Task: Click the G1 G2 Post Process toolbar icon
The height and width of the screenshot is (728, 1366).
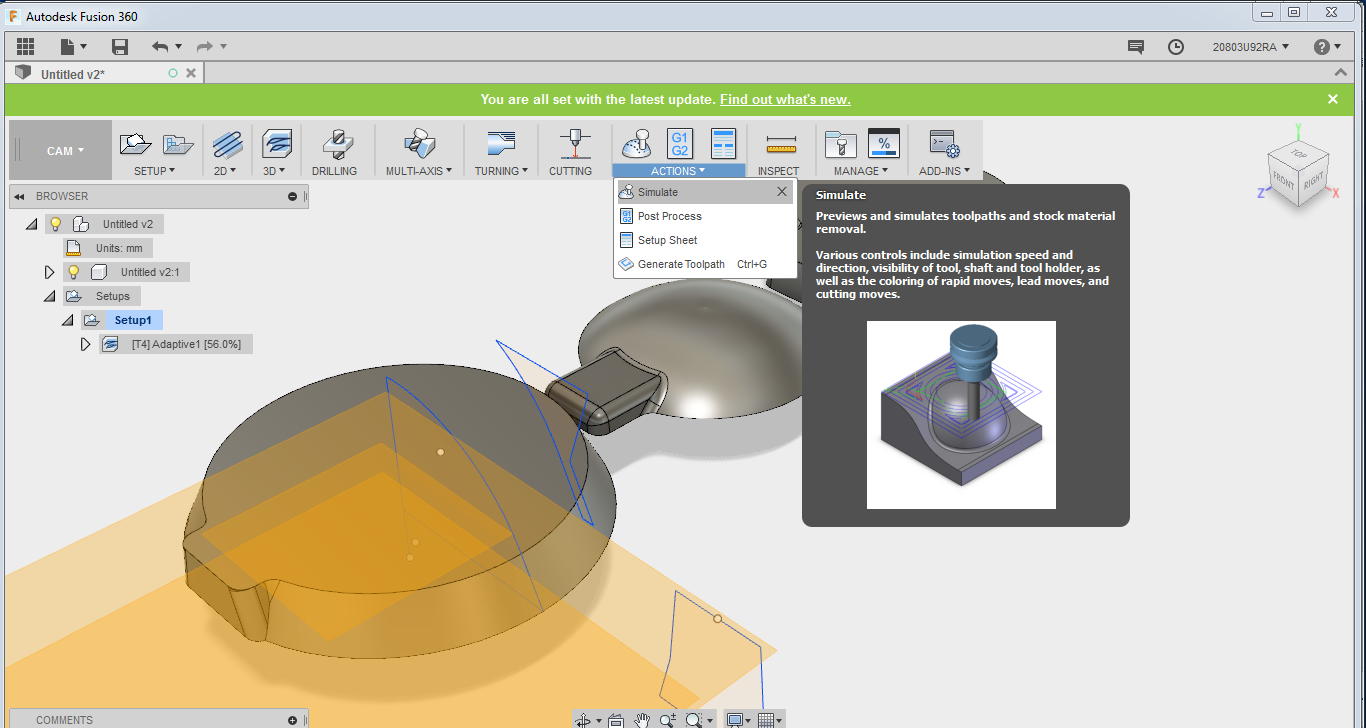Action: point(680,144)
